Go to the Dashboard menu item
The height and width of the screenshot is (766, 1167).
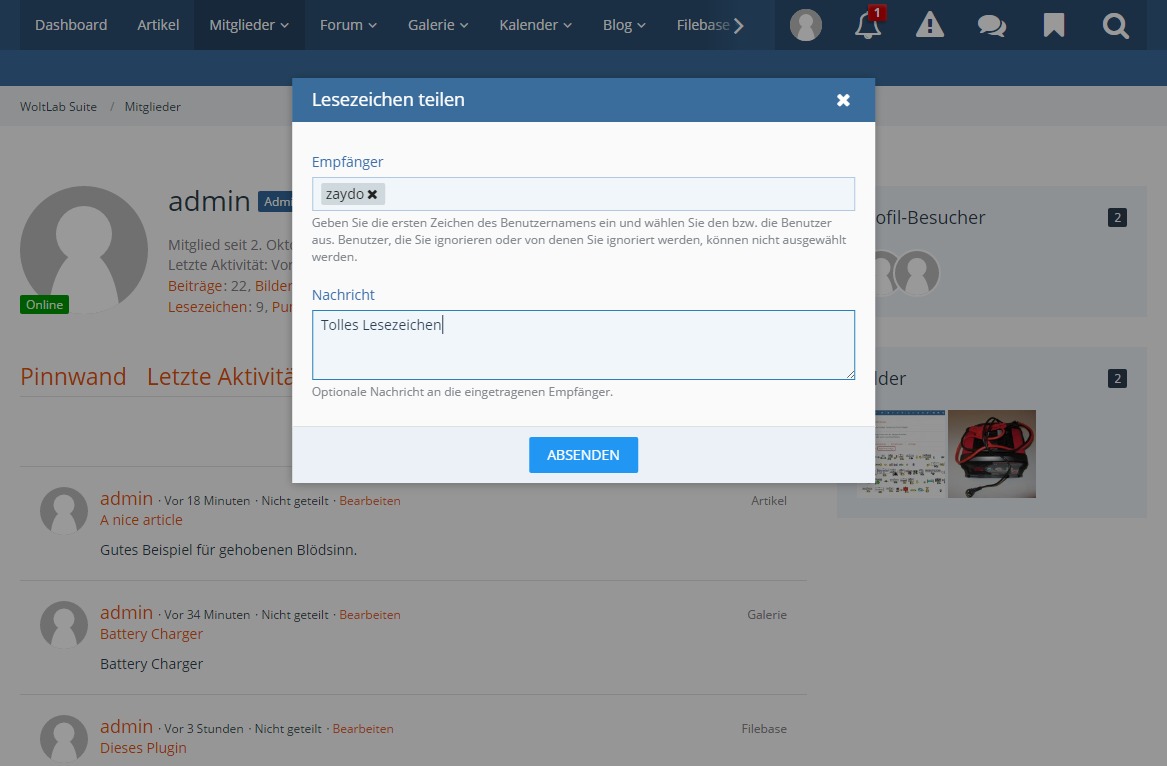click(x=71, y=25)
